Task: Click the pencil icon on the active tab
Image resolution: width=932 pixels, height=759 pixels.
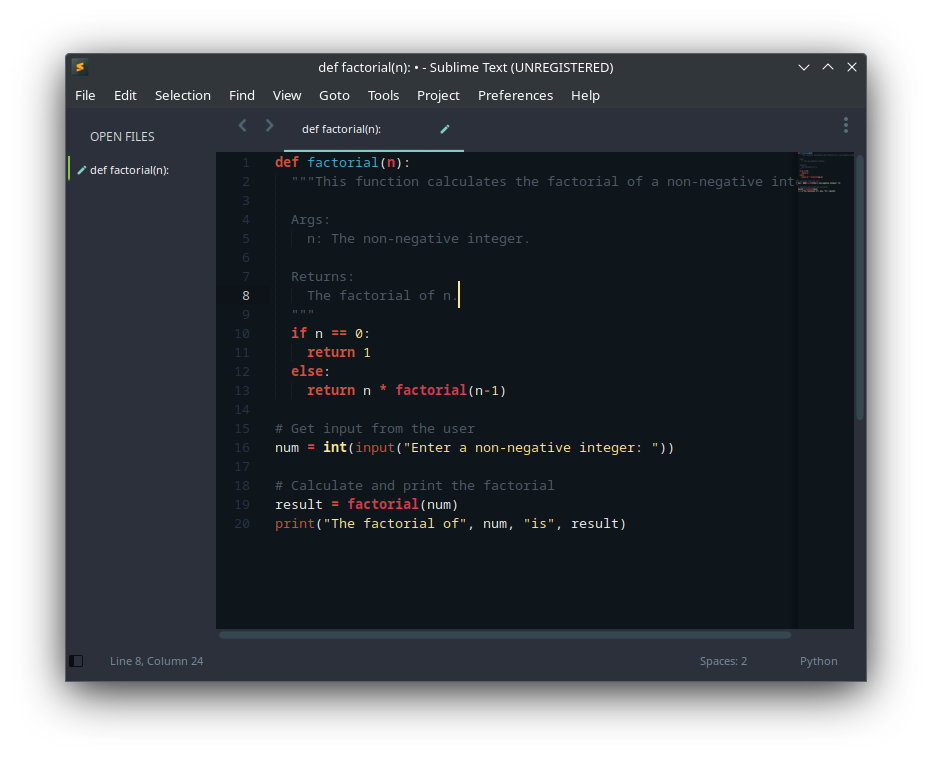Action: [444, 129]
